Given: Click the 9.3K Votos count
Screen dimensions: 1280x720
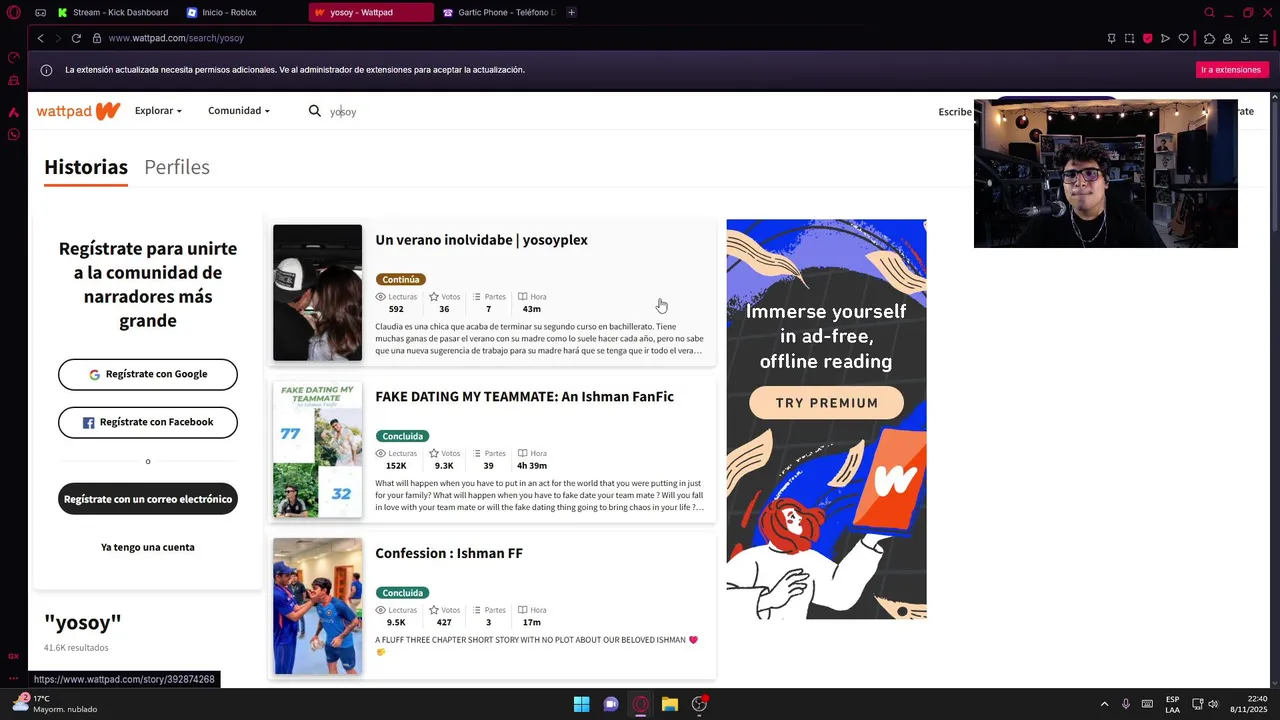Looking at the screenshot, I should 444,465.
